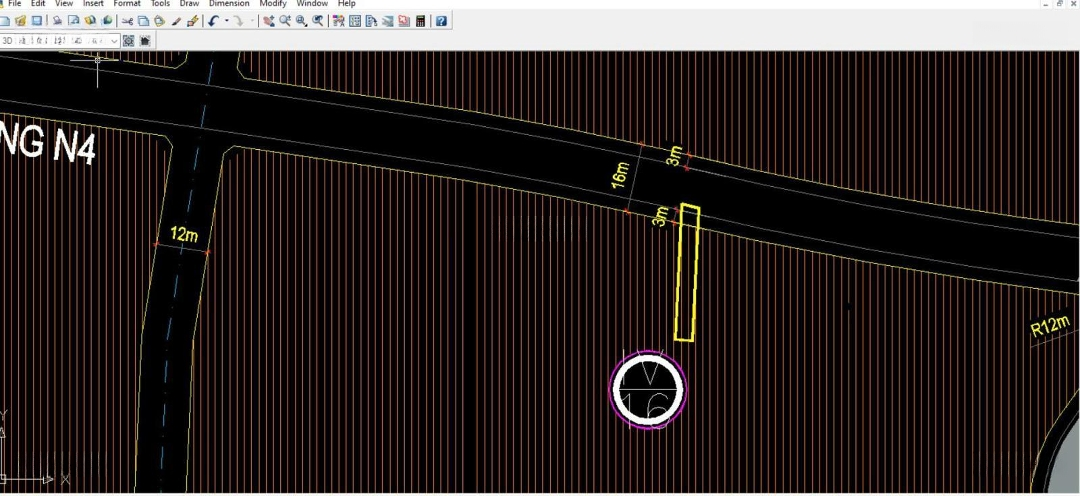Expand the undo history dropdown arrow
The image size is (1080, 496).
[x=227, y=21]
